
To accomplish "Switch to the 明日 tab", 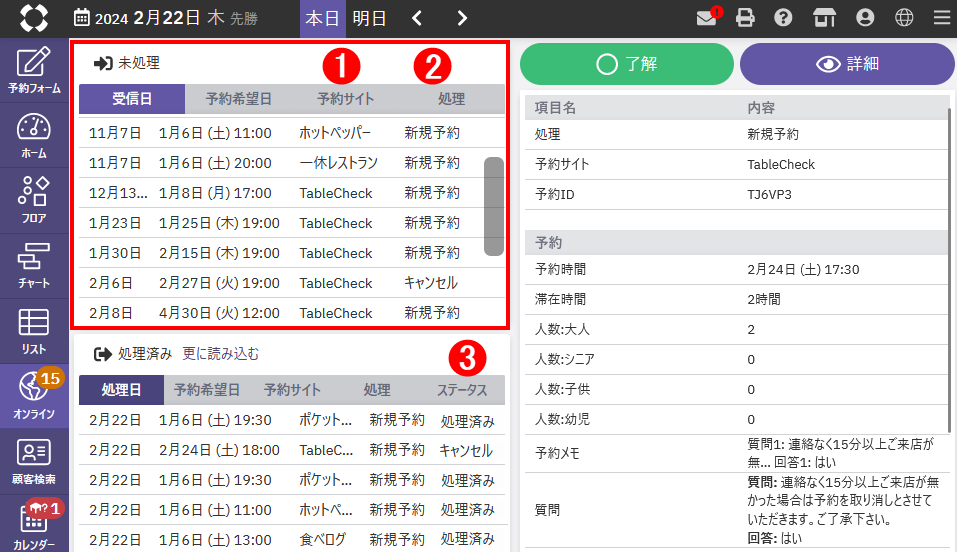I will click(x=370, y=18).
